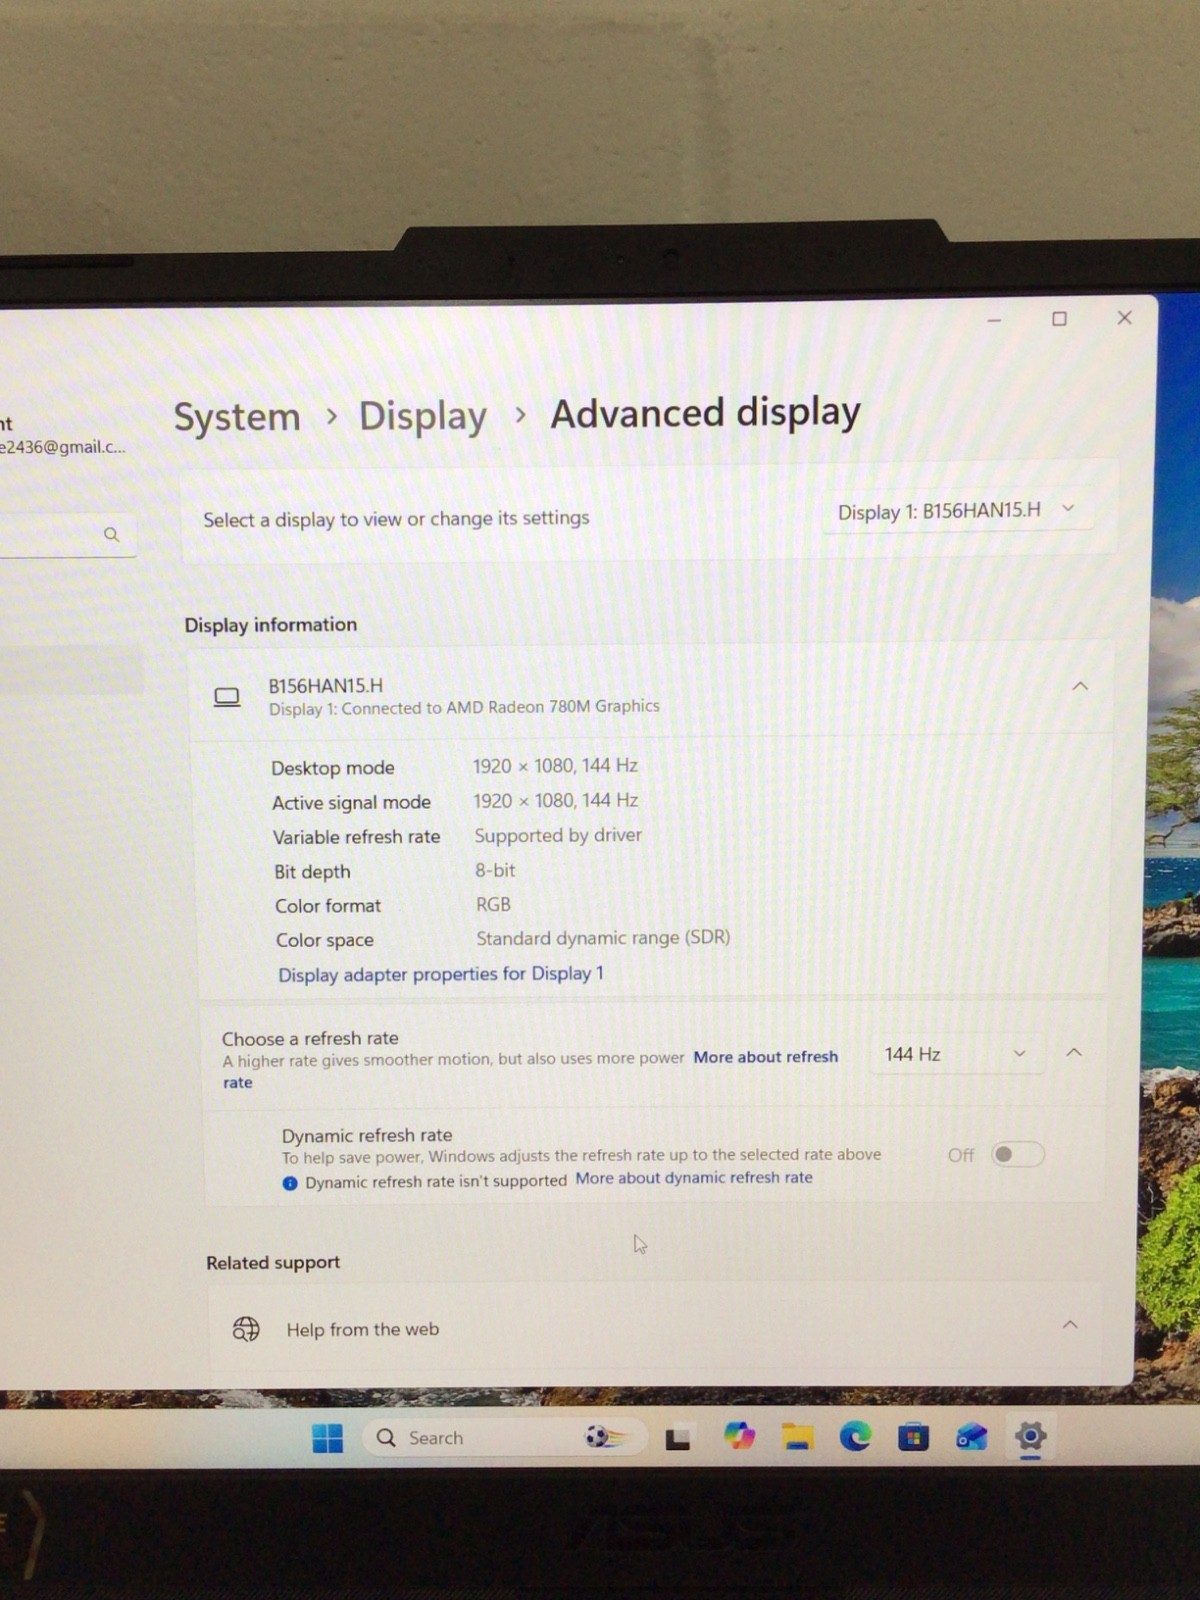Collapse the Help from the web section
The width and height of the screenshot is (1200, 1600).
click(1070, 1324)
